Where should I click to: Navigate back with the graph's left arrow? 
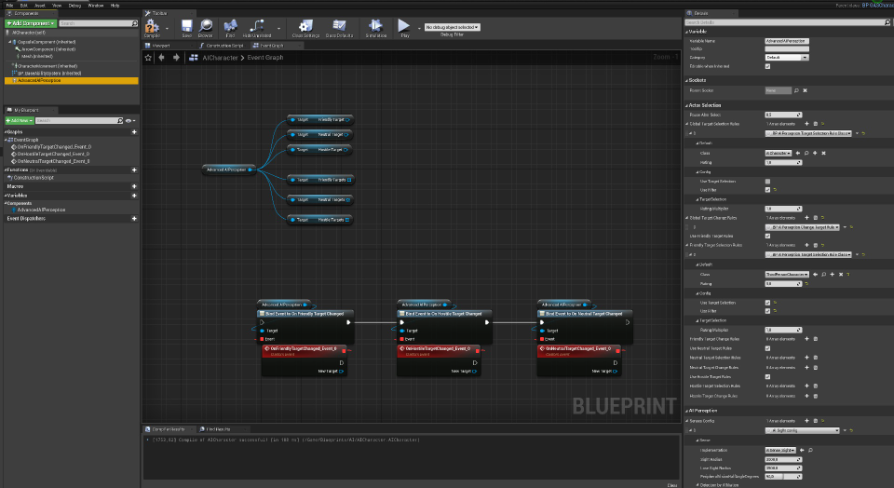[163, 58]
